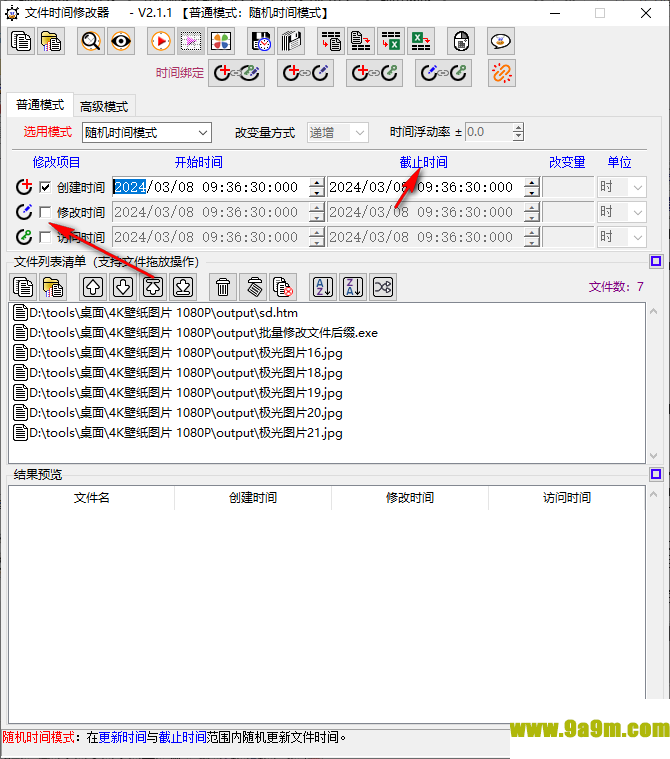Image resolution: width=670 pixels, height=759 pixels.
Task: Open the 改变量方式 dropdown showing 递增
Action: [337, 133]
